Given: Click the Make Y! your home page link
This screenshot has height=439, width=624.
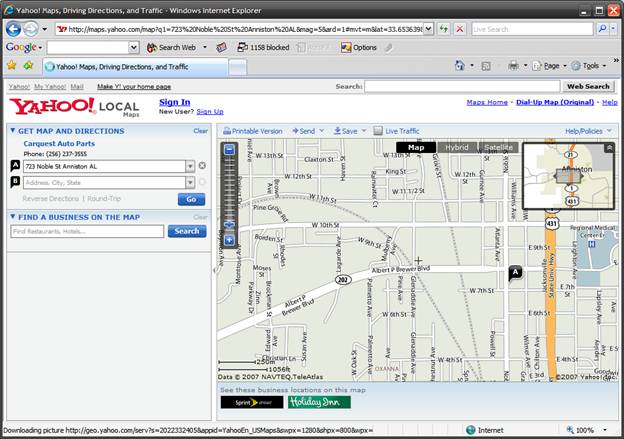Looking at the screenshot, I should (134, 86).
